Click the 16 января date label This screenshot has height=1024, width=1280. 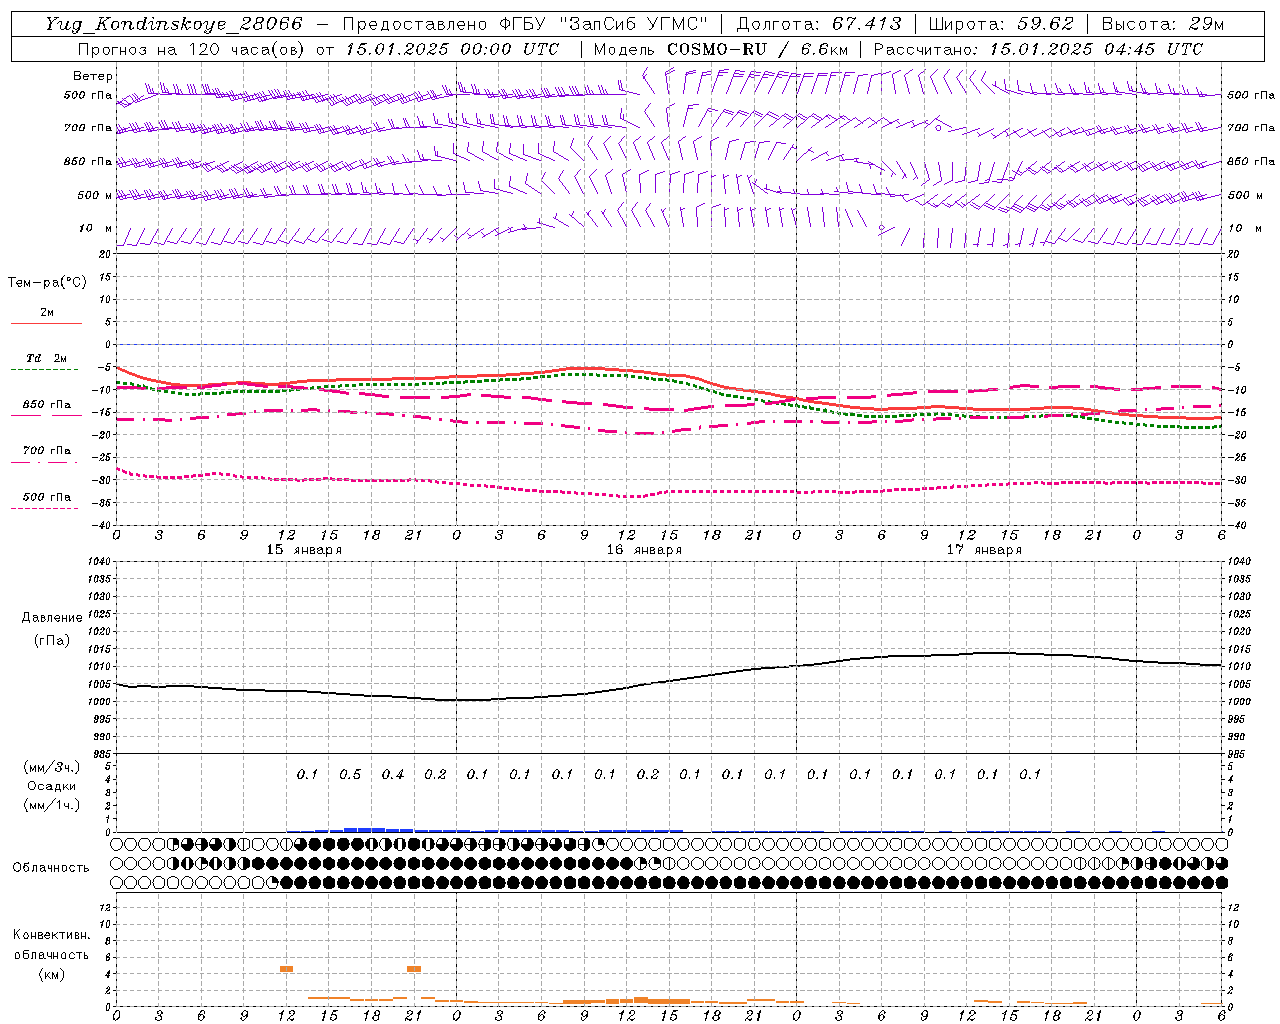[x=644, y=550]
